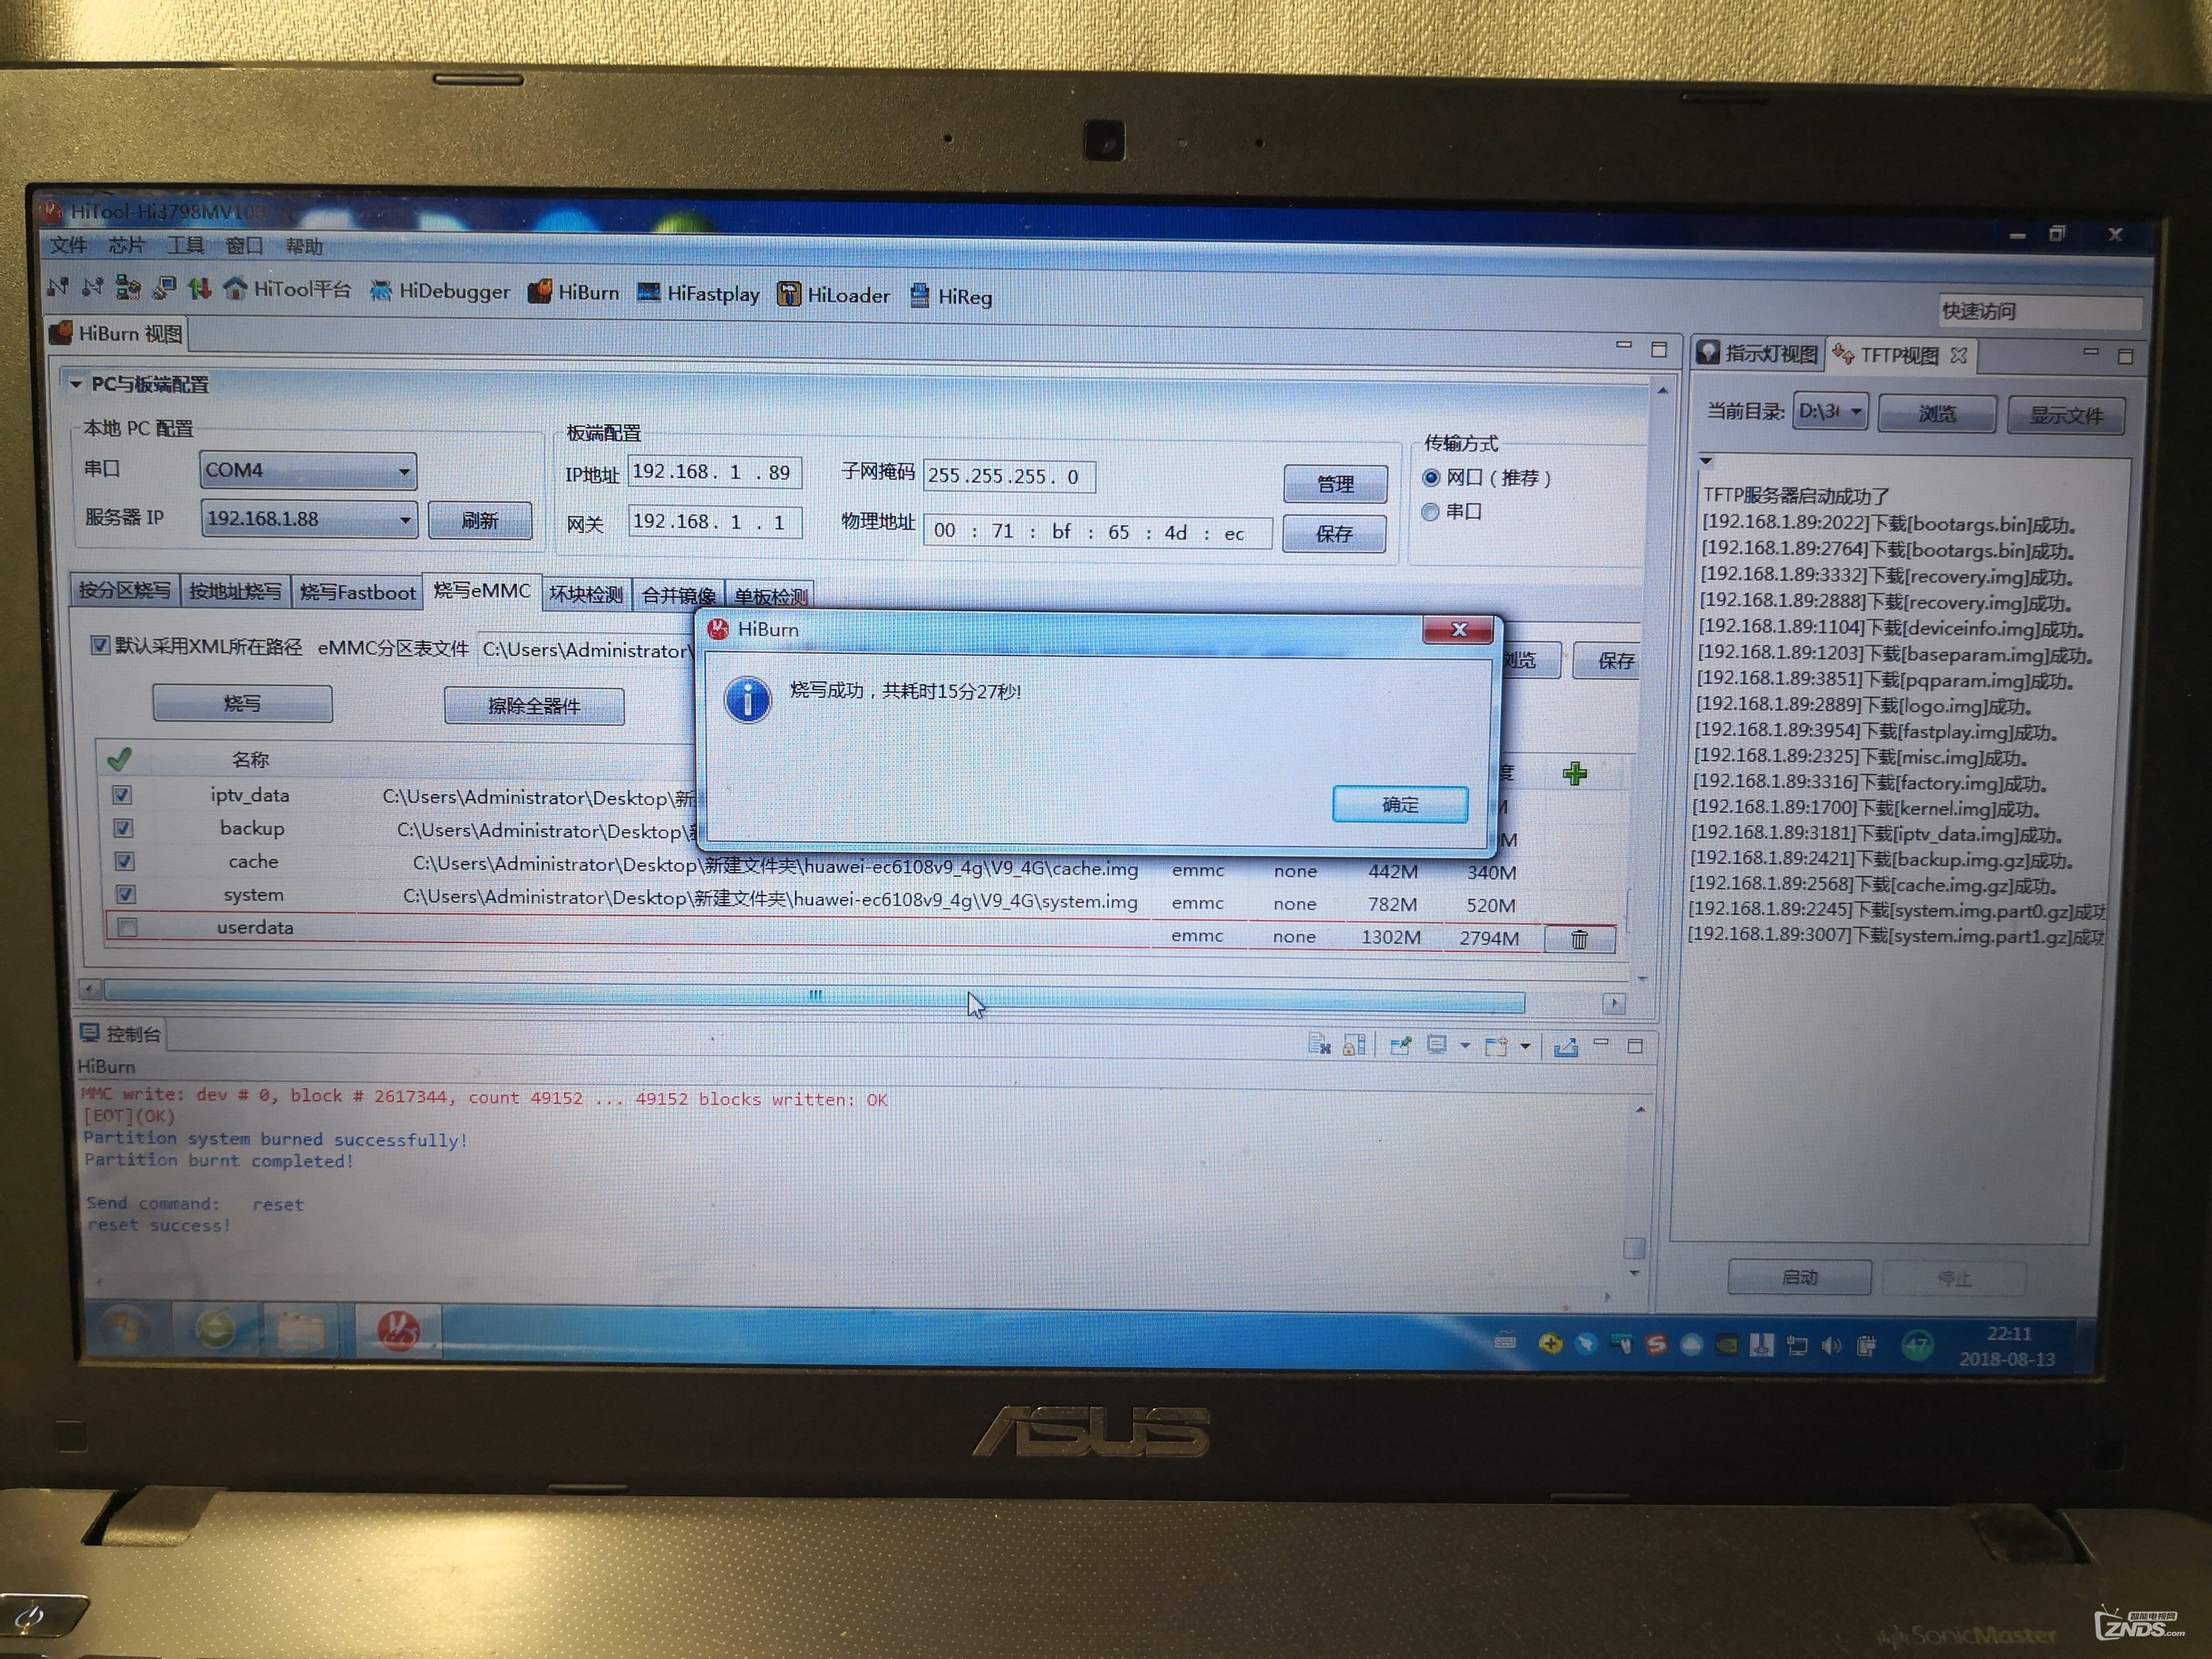Enable the userdata partition checkbox
This screenshot has width=2212, height=1659.
click(x=127, y=928)
